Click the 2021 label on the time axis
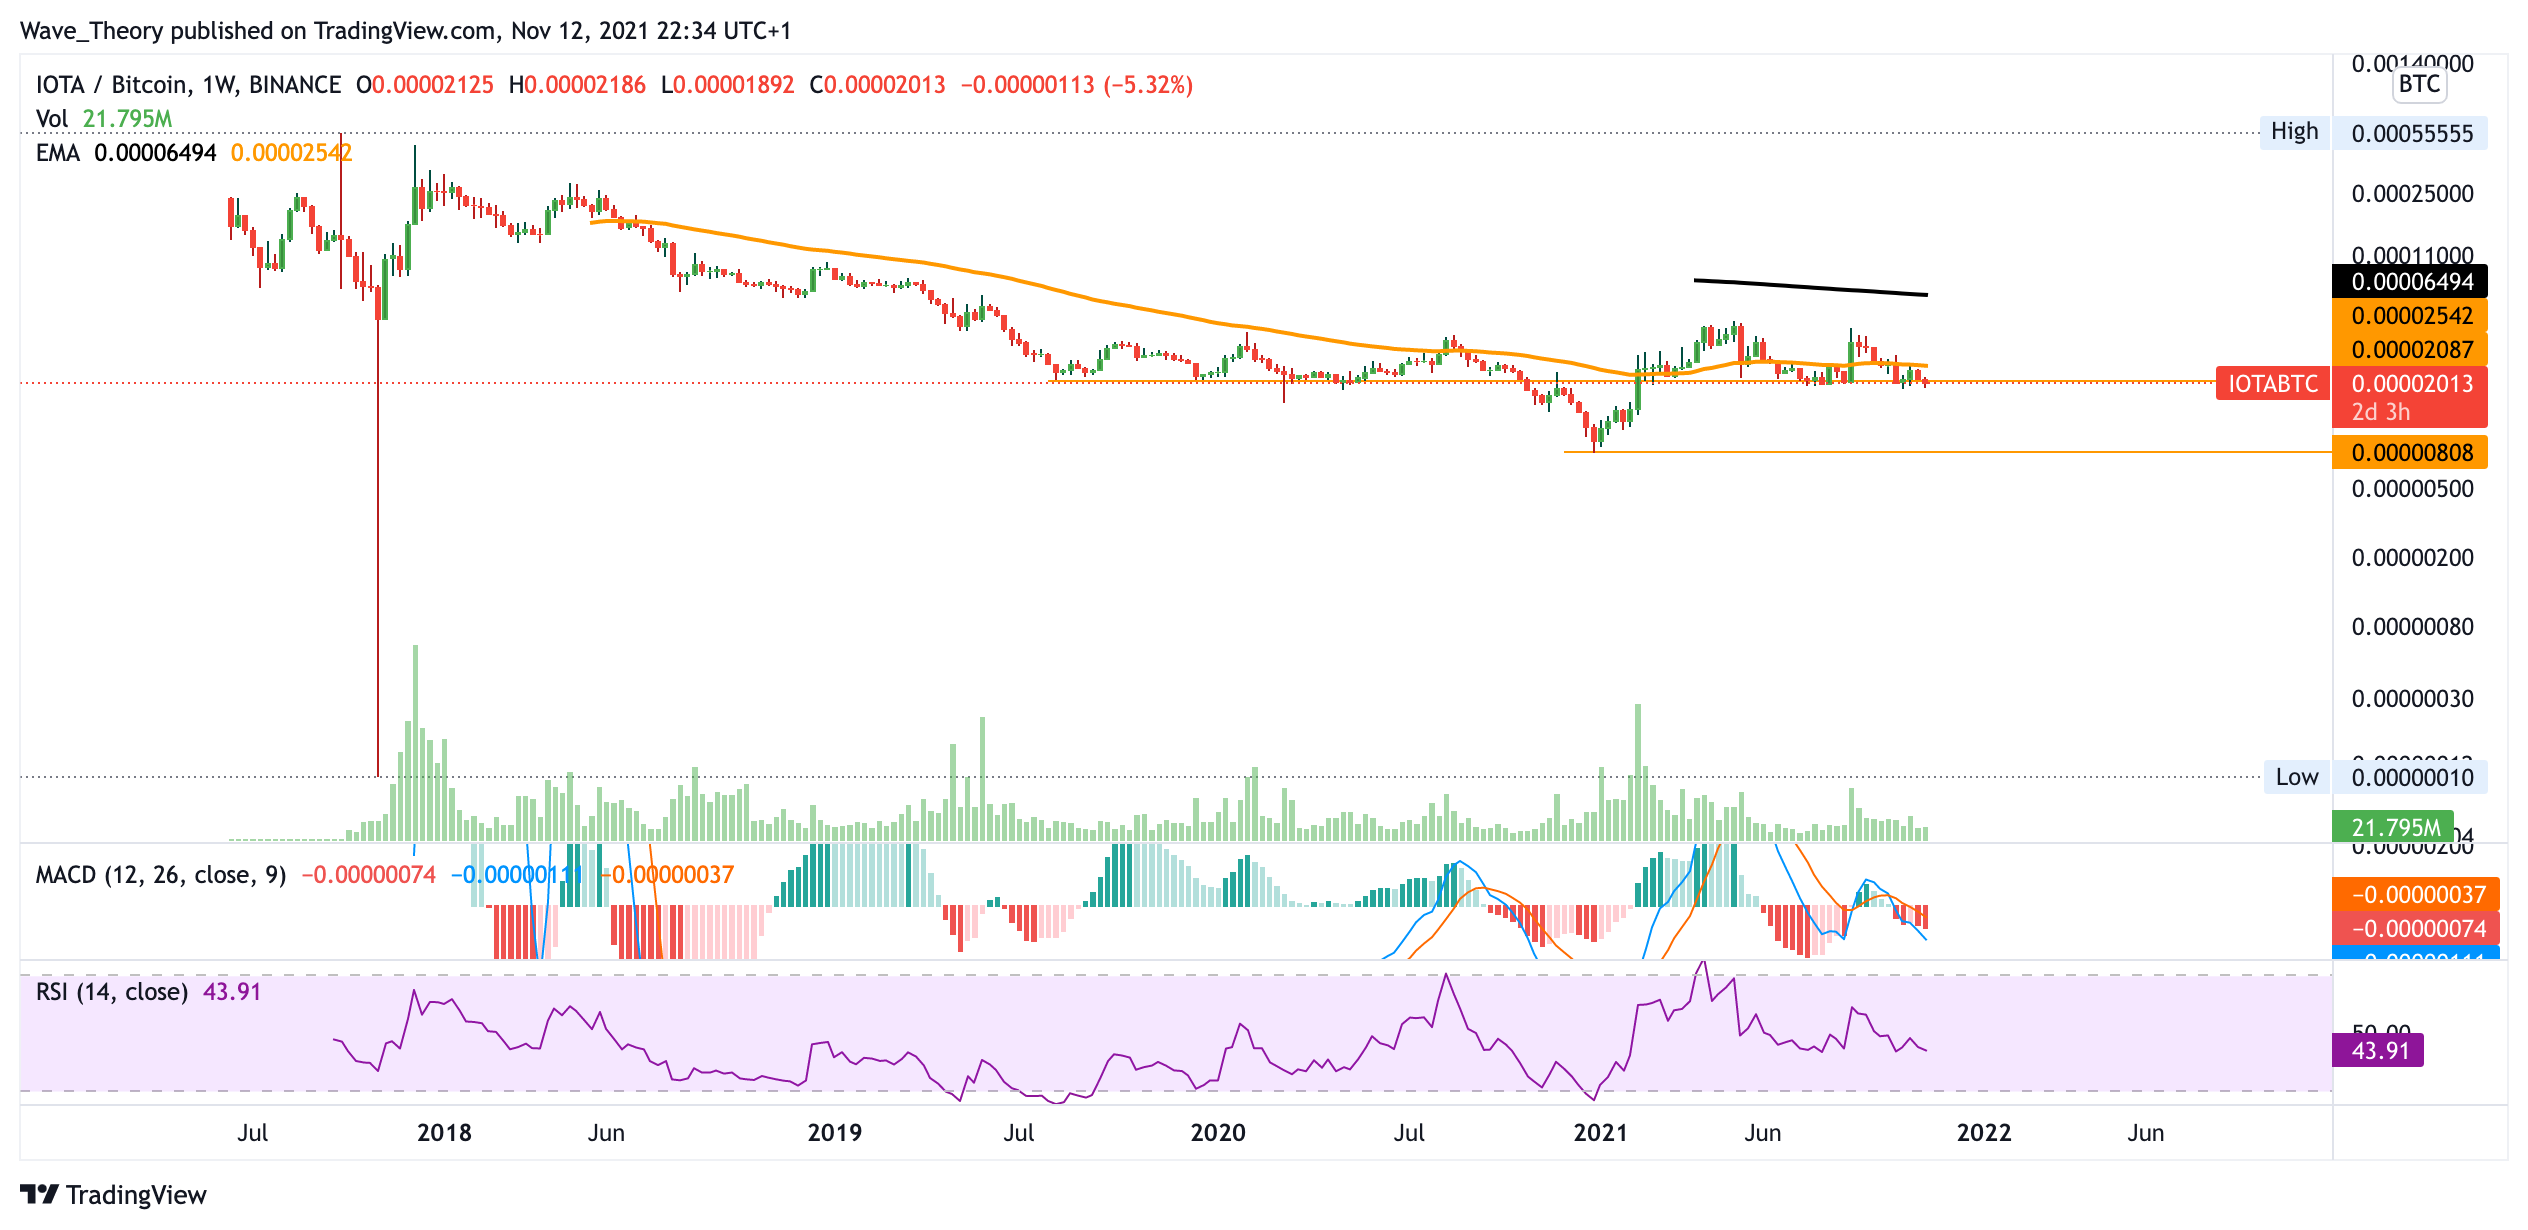Viewport: 2528px width, 1230px height. (1600, 1133)
